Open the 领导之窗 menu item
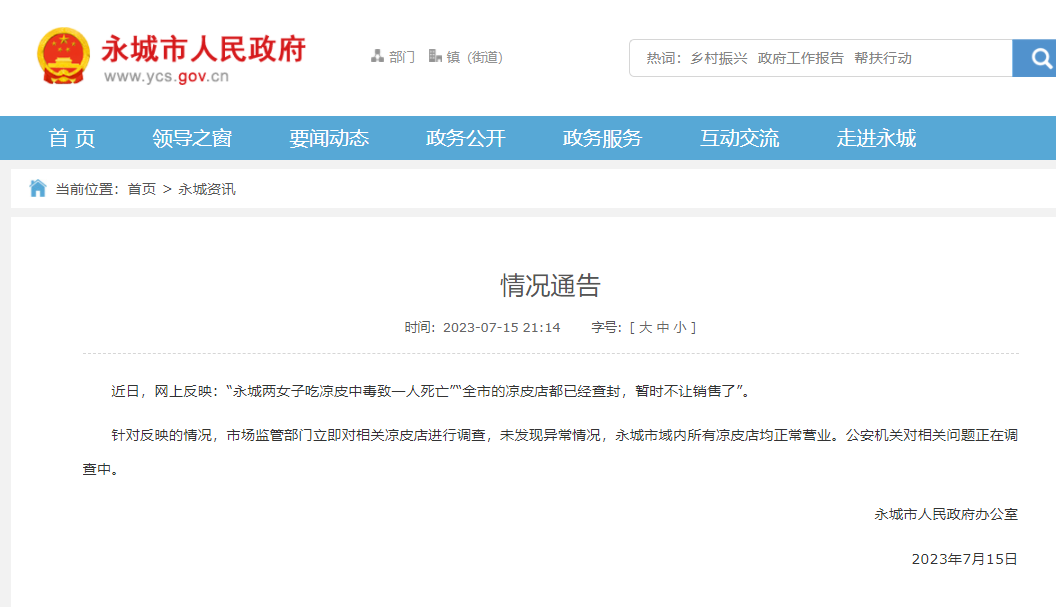This screenshot has width=1056, height=607. pos(195,138)
